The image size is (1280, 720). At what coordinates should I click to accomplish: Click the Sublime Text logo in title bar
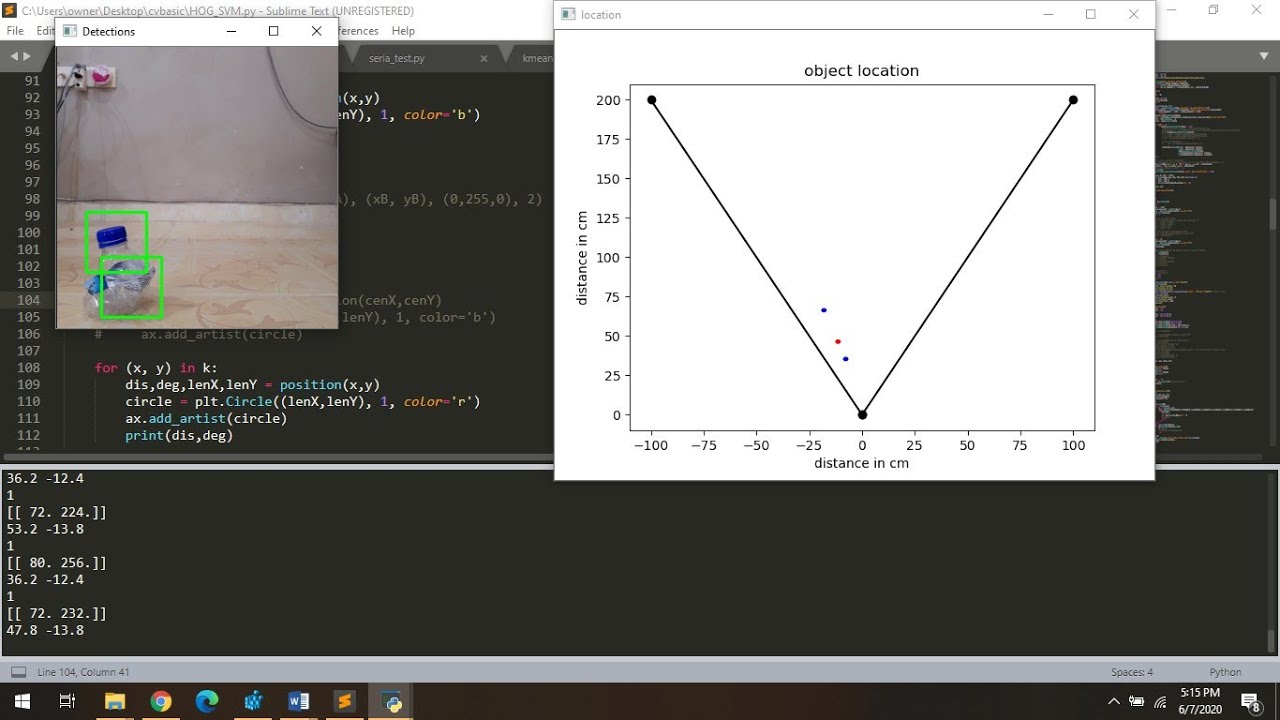coord(10,11)
